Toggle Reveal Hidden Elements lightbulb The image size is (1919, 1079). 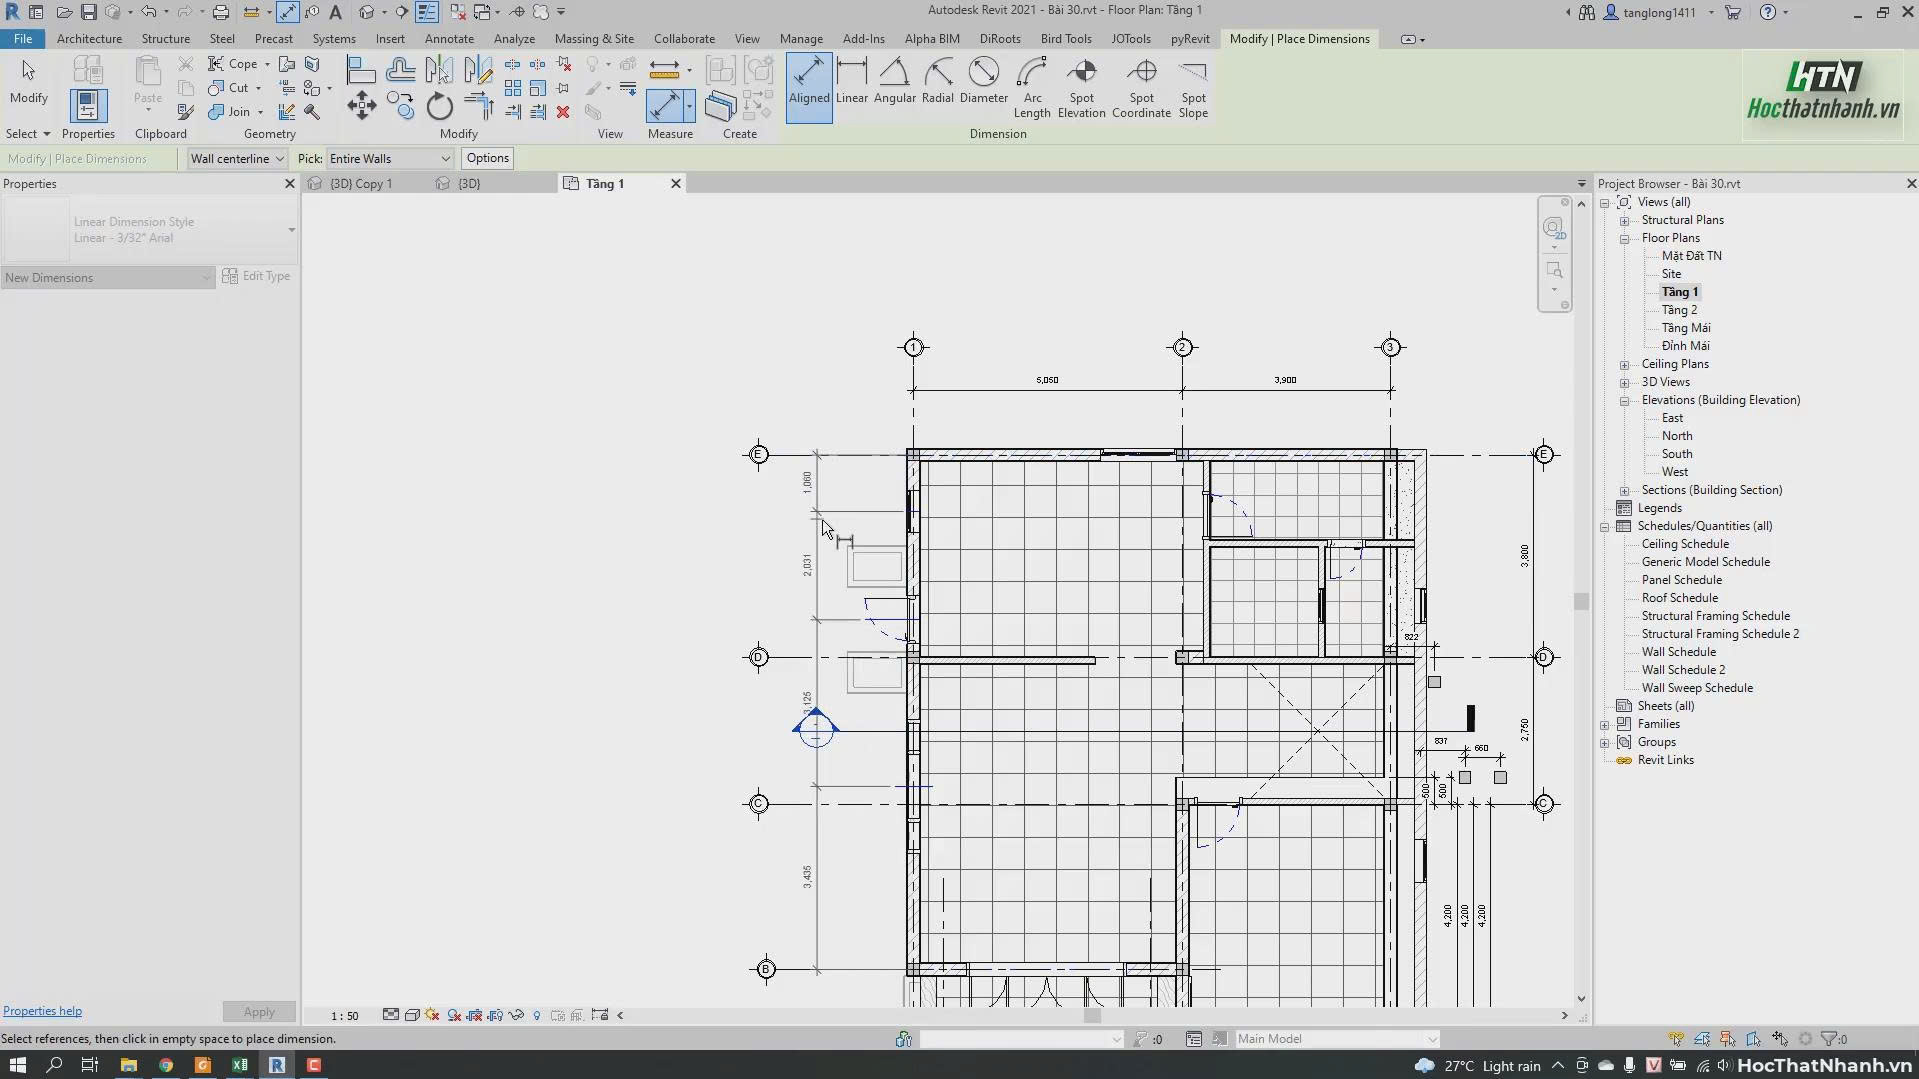tap(537, 1014)
